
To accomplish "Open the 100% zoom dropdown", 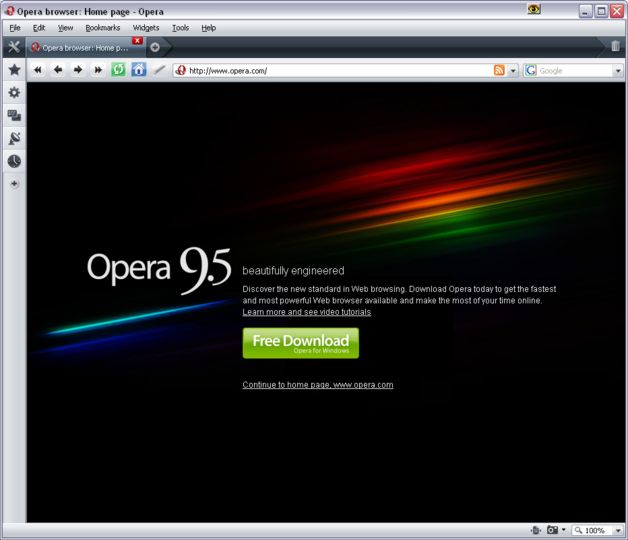I will 618,530.
